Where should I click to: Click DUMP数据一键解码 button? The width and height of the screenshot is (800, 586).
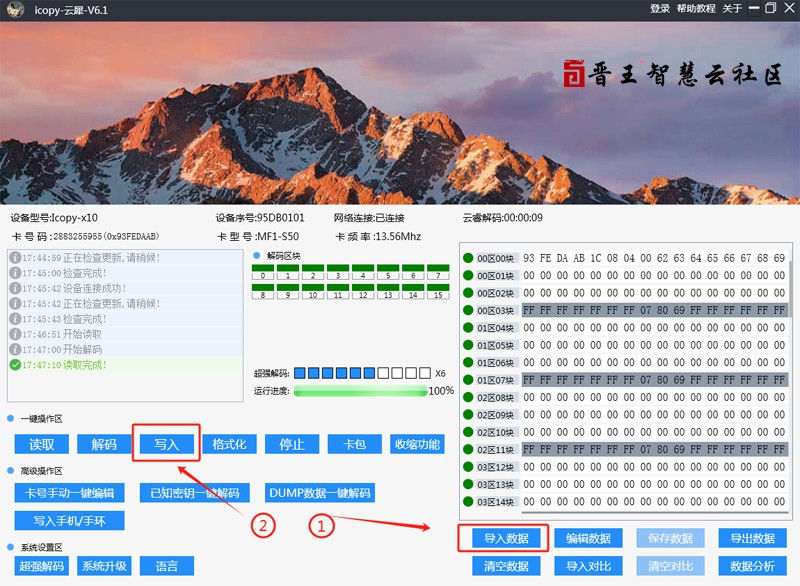(320, 493)
